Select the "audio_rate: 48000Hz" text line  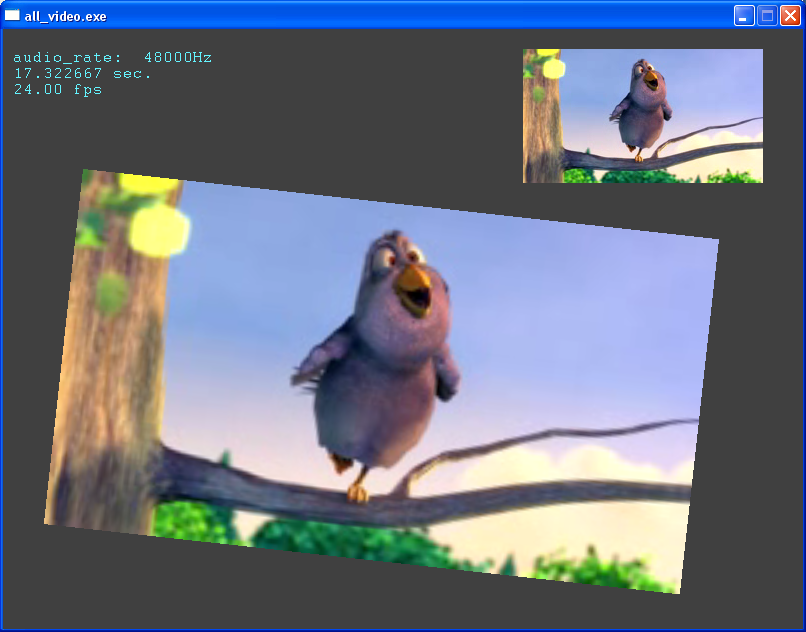tap(113, 57)
